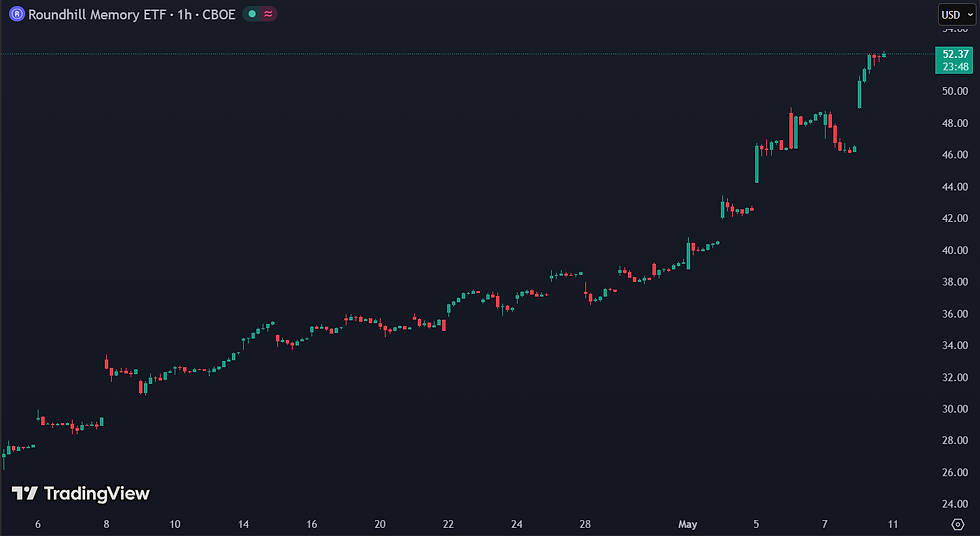Screen dimensions: 980x536
Task: Click the tall green candle opening near 44.00
Action: [x=757, y=164]
